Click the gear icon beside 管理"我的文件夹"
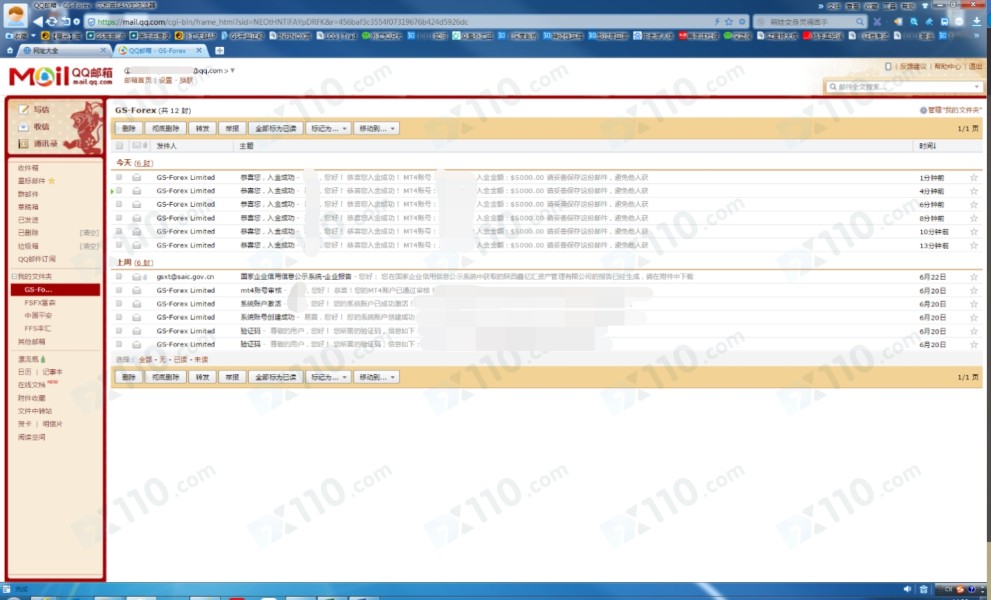 click(x=923, y=110)
